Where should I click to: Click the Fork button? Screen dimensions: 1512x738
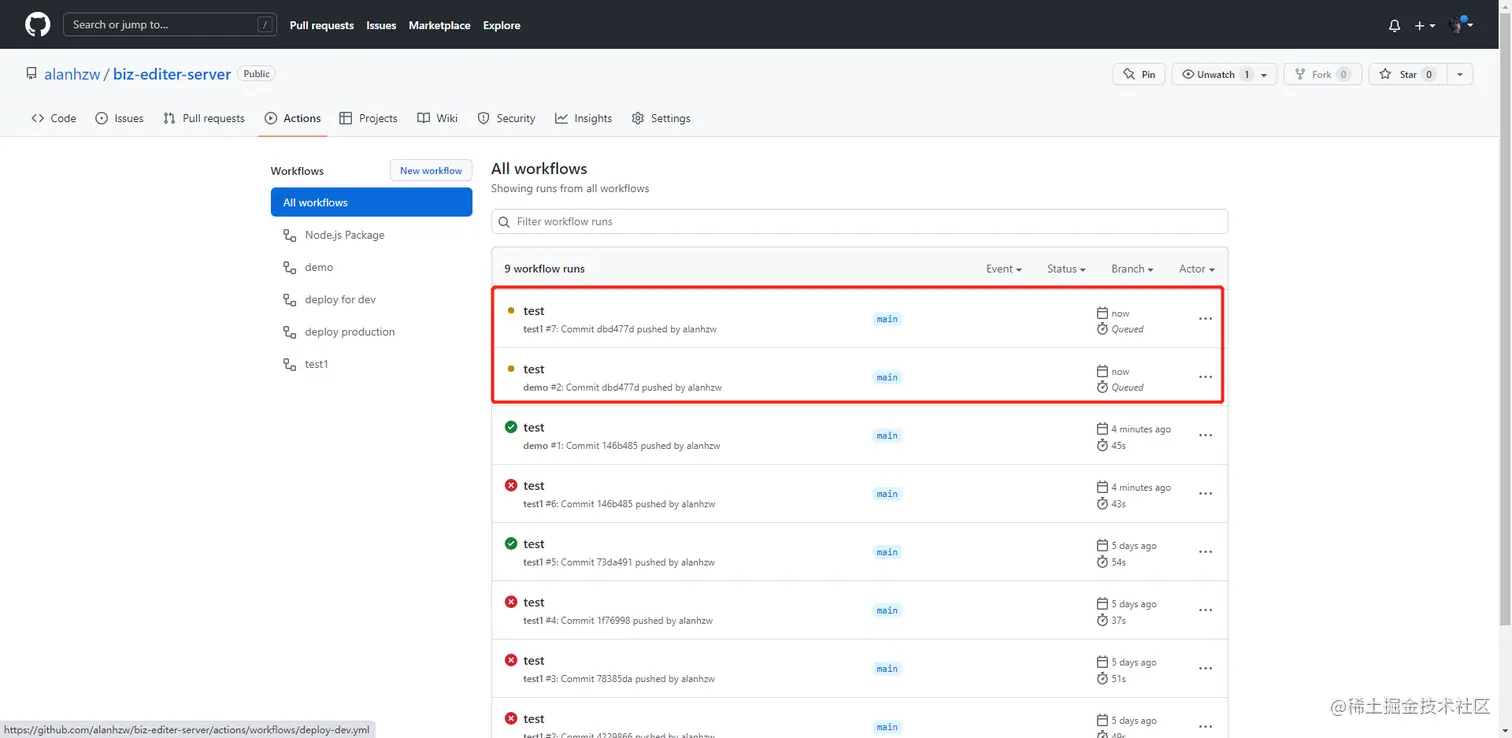point(1323,74)
